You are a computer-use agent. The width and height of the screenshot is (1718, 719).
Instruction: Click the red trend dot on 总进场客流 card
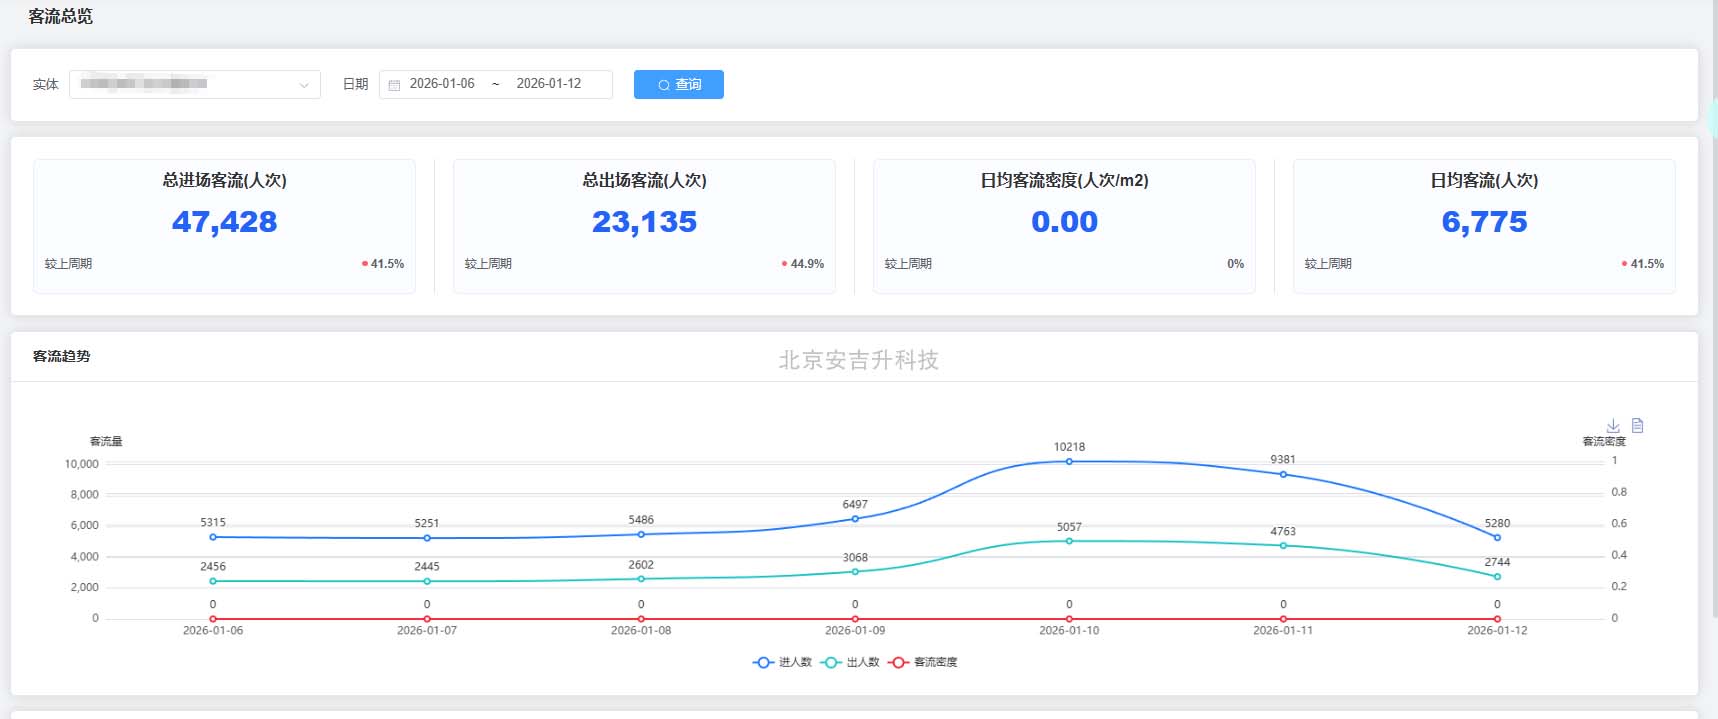[x=364, y=264]
